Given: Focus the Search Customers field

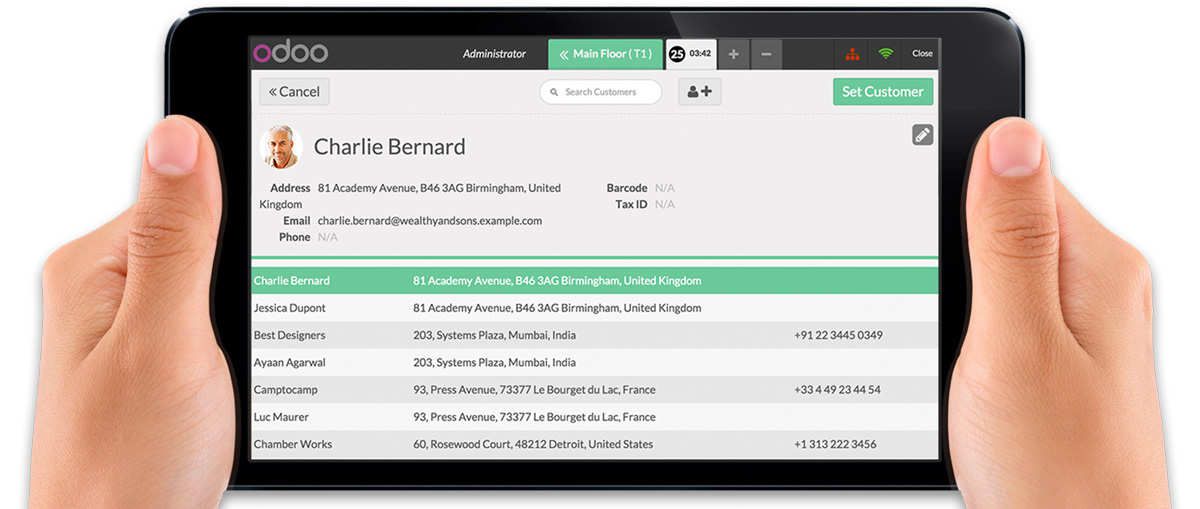Looking at the screenshot, I should [601, 92].
